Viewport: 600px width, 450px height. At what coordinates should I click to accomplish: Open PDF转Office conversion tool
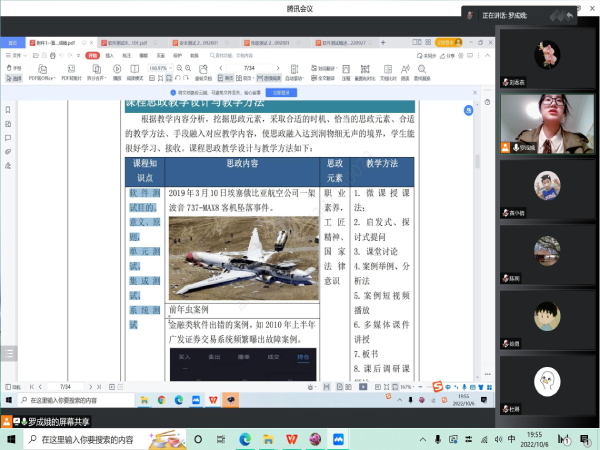tap(40, 72)
